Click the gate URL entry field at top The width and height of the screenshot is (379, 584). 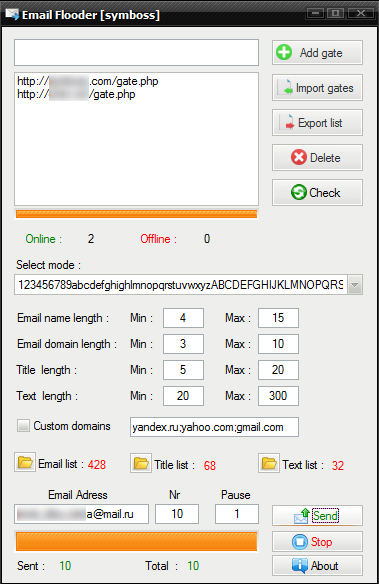point(136,53)
